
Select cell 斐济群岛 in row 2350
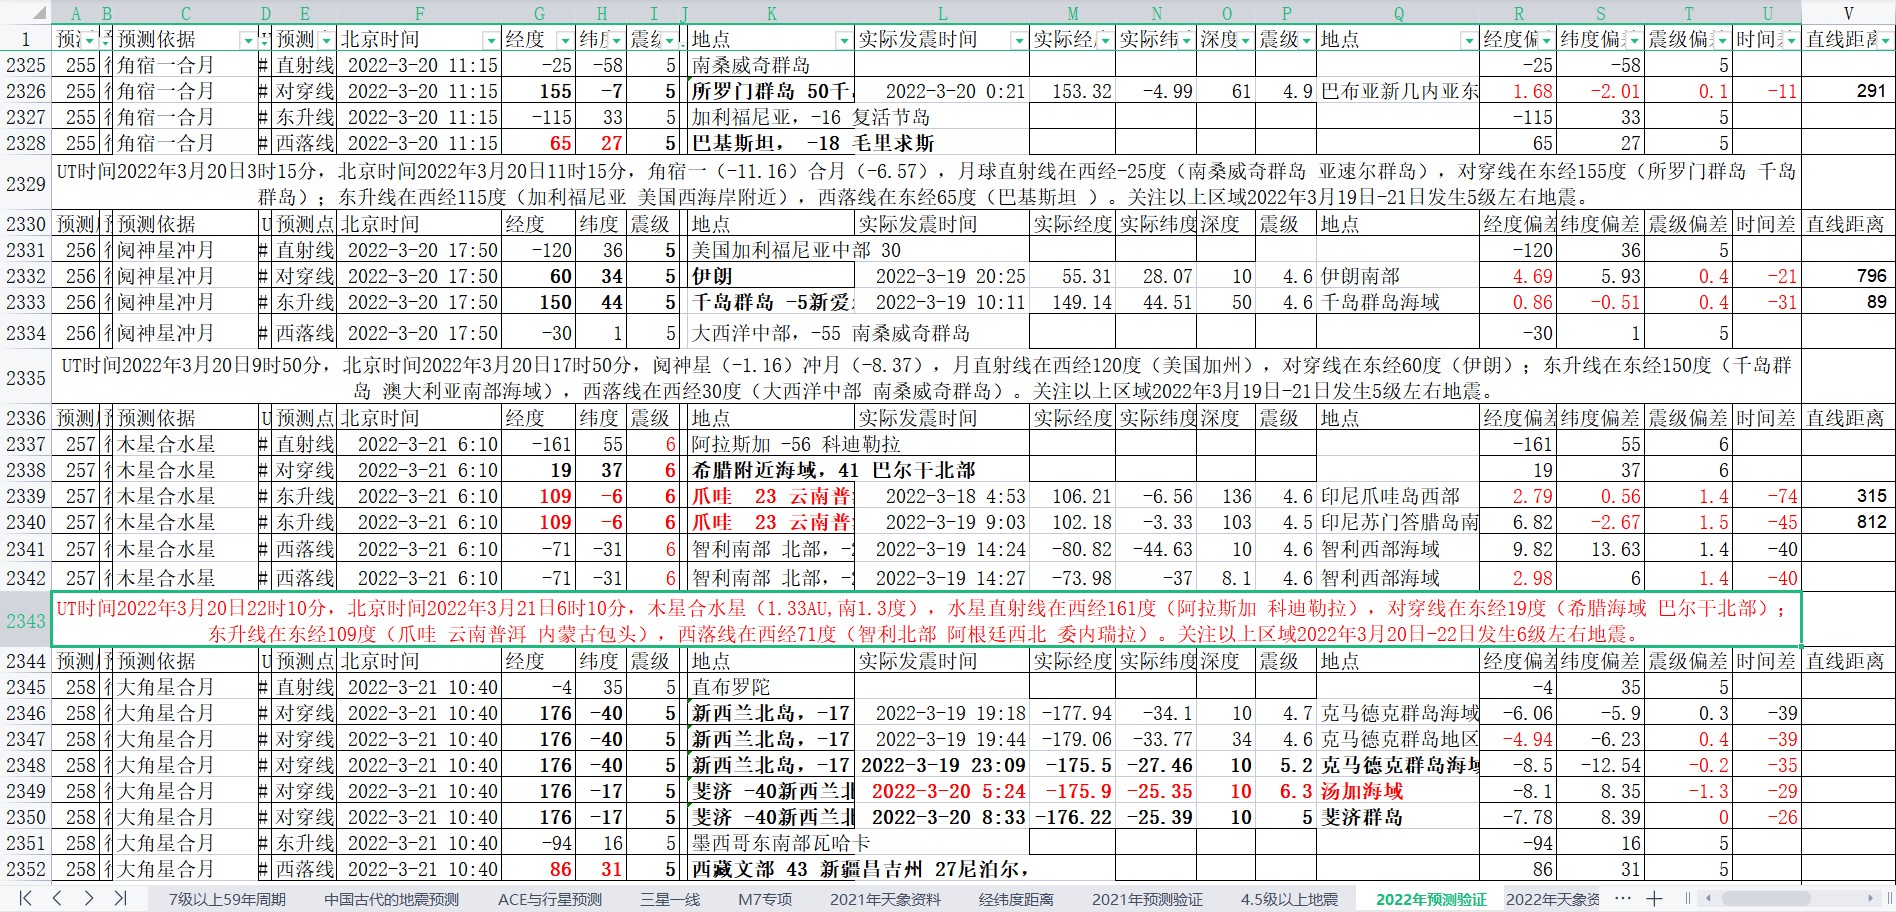(x=1398, y=817)
